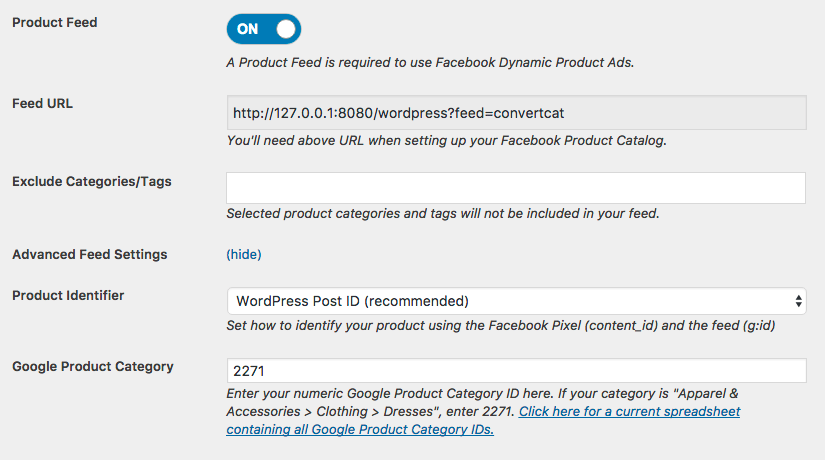The height and width of the screenshot is (460, 825).
Task: Open the Product Identifier dropdown
Action: 516,301
